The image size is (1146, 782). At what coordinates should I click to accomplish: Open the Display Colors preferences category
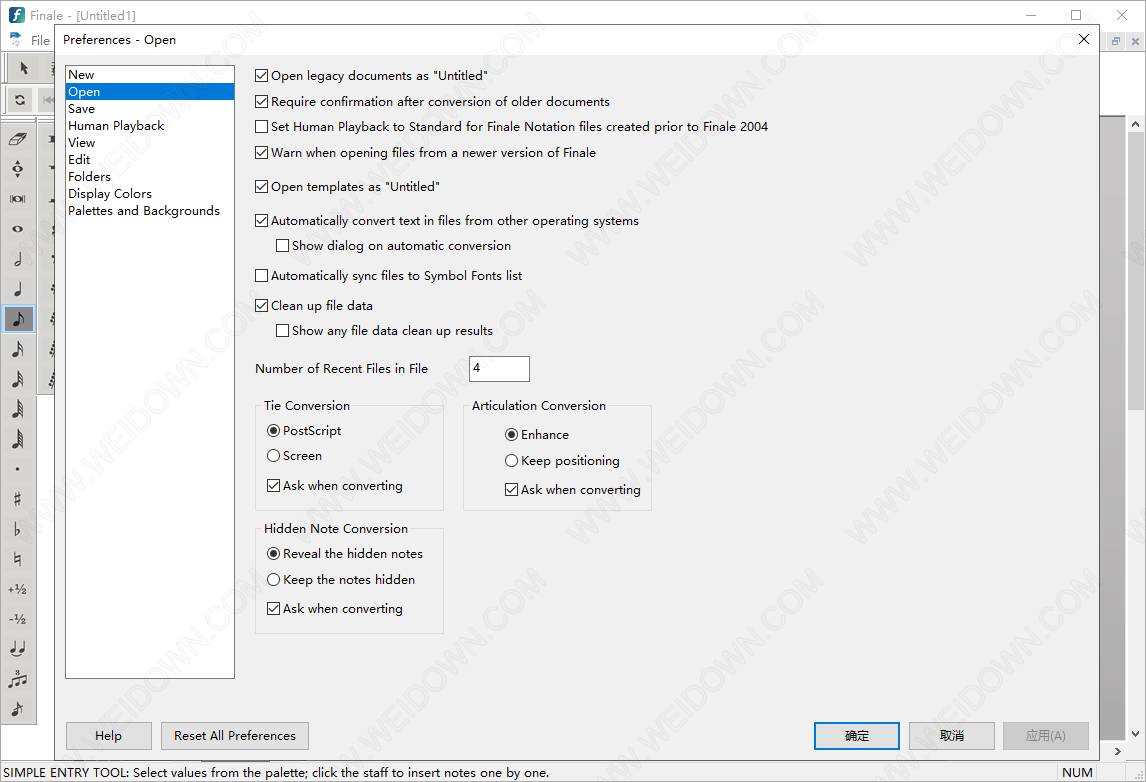tap(150, 194)
